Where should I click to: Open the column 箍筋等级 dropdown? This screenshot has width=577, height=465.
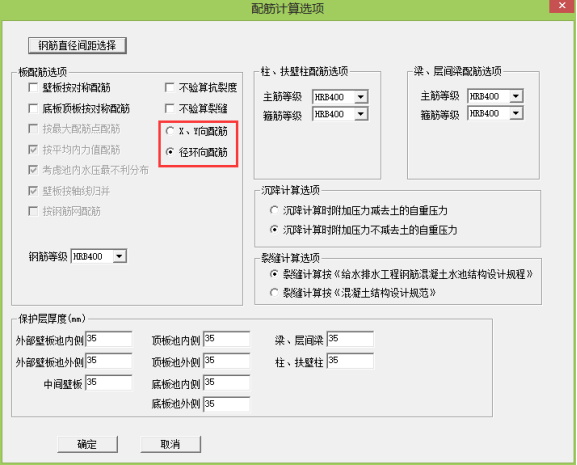(361, 114)
